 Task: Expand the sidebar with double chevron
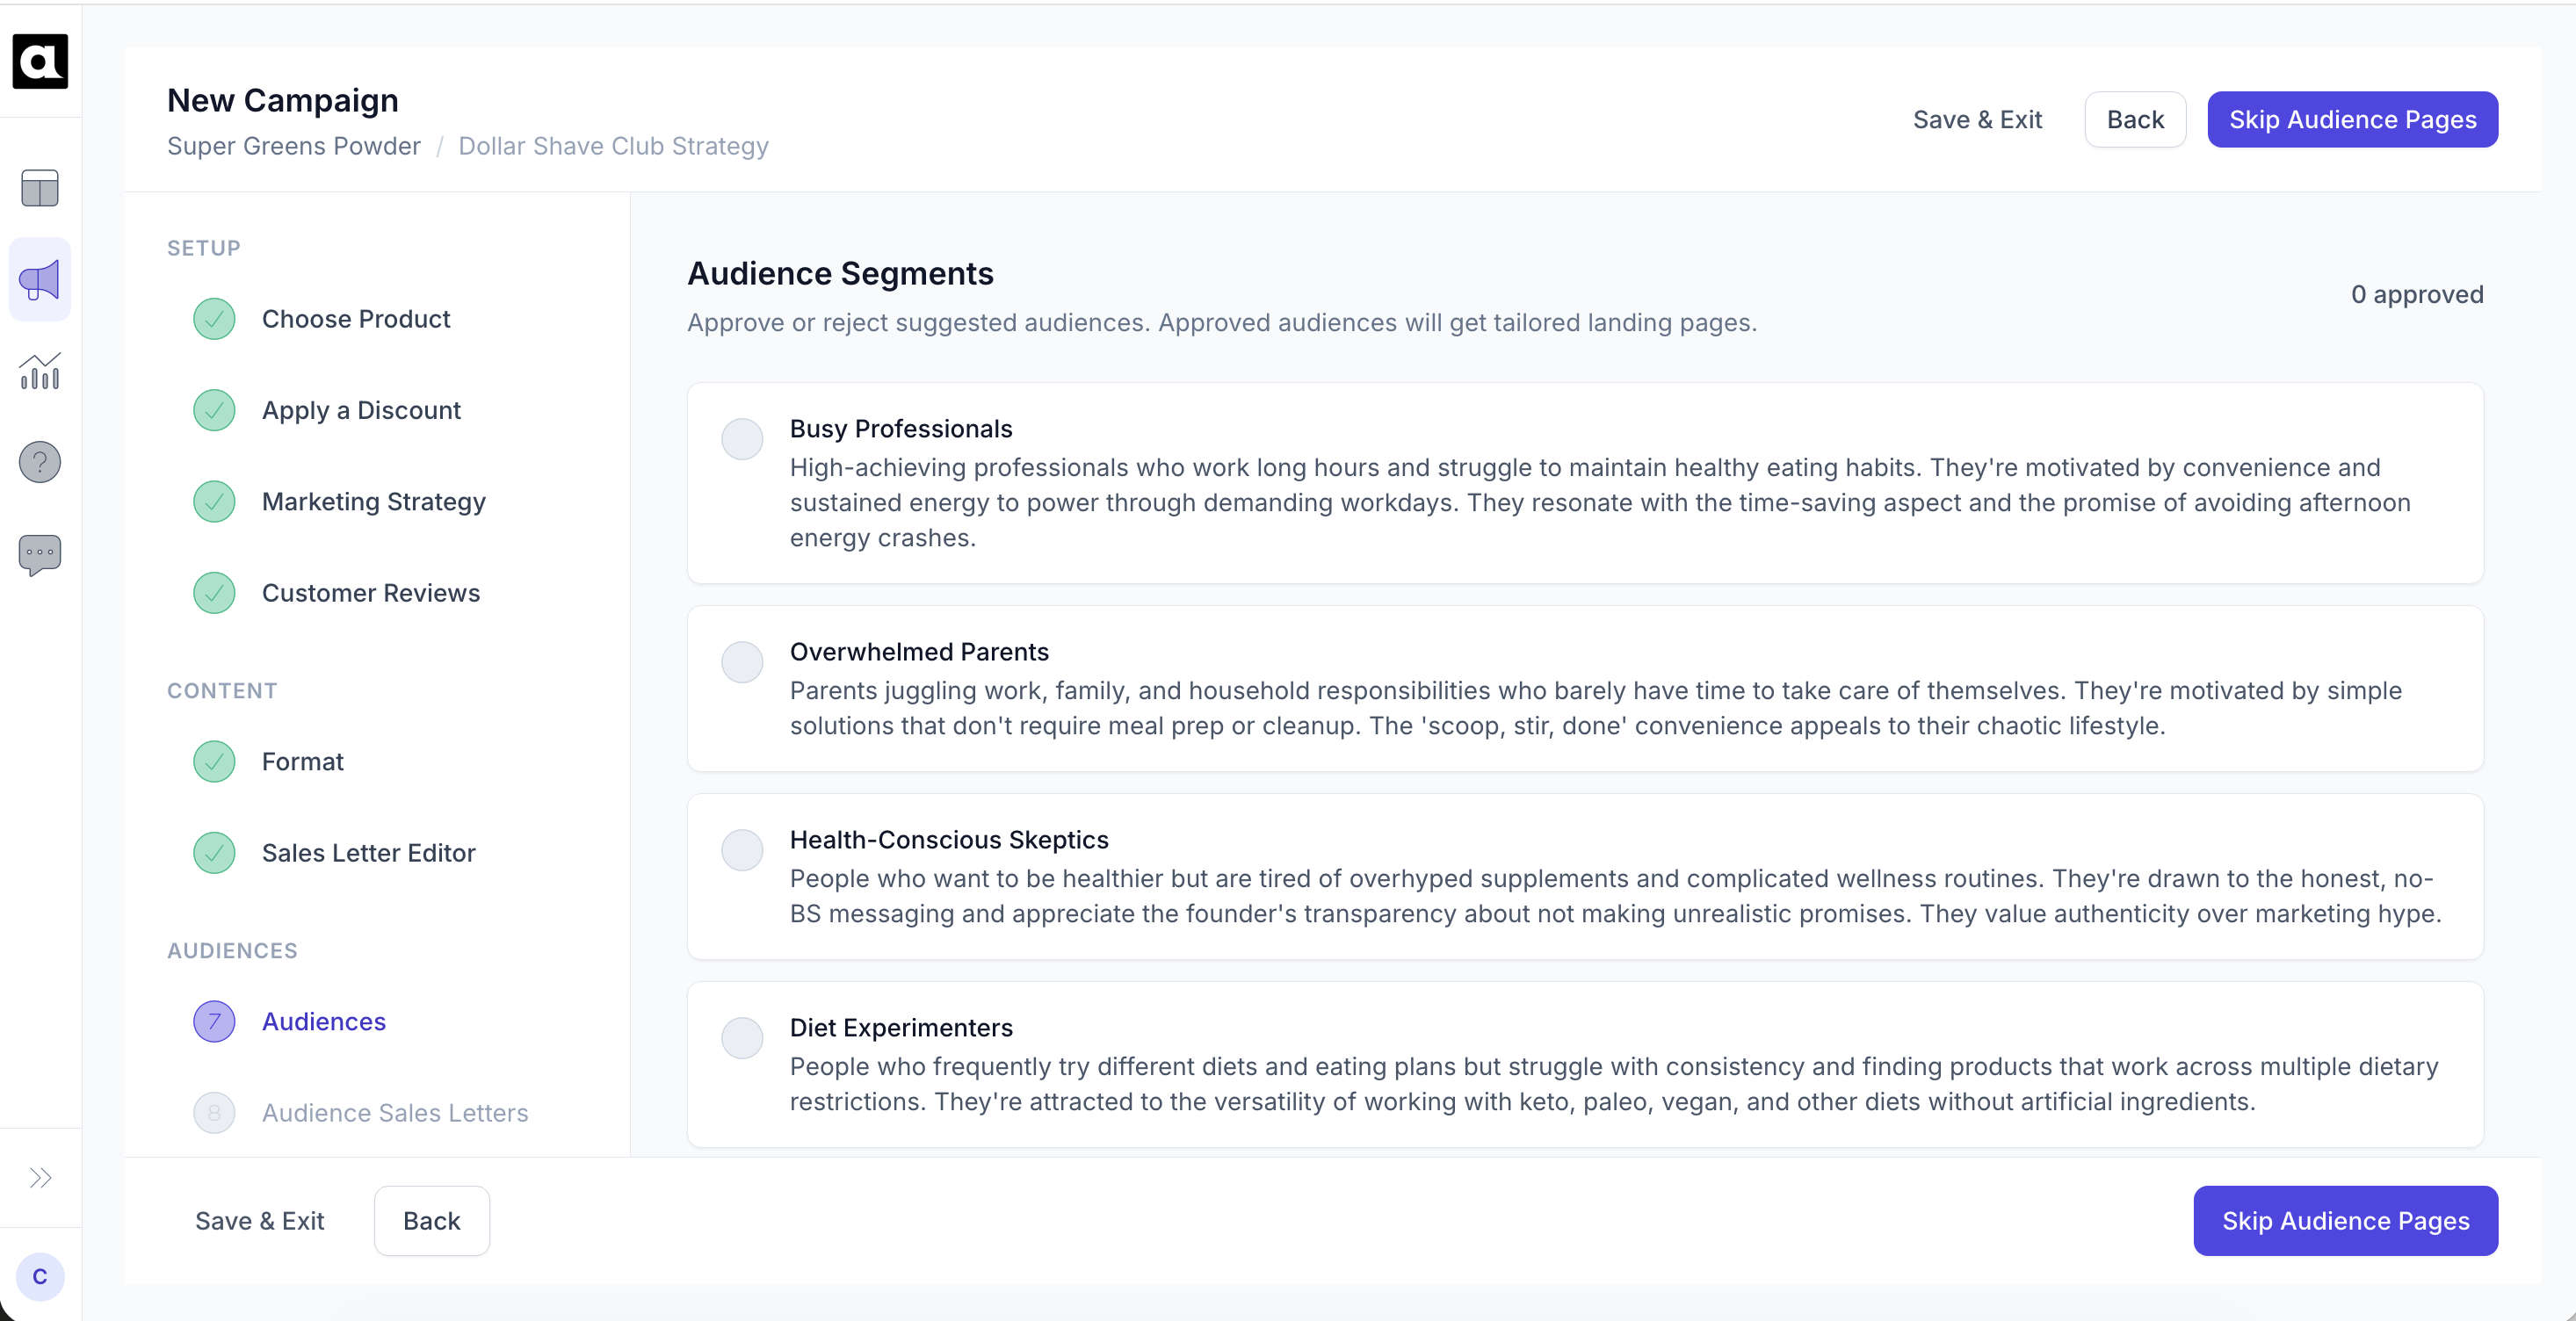[40, 1177]
